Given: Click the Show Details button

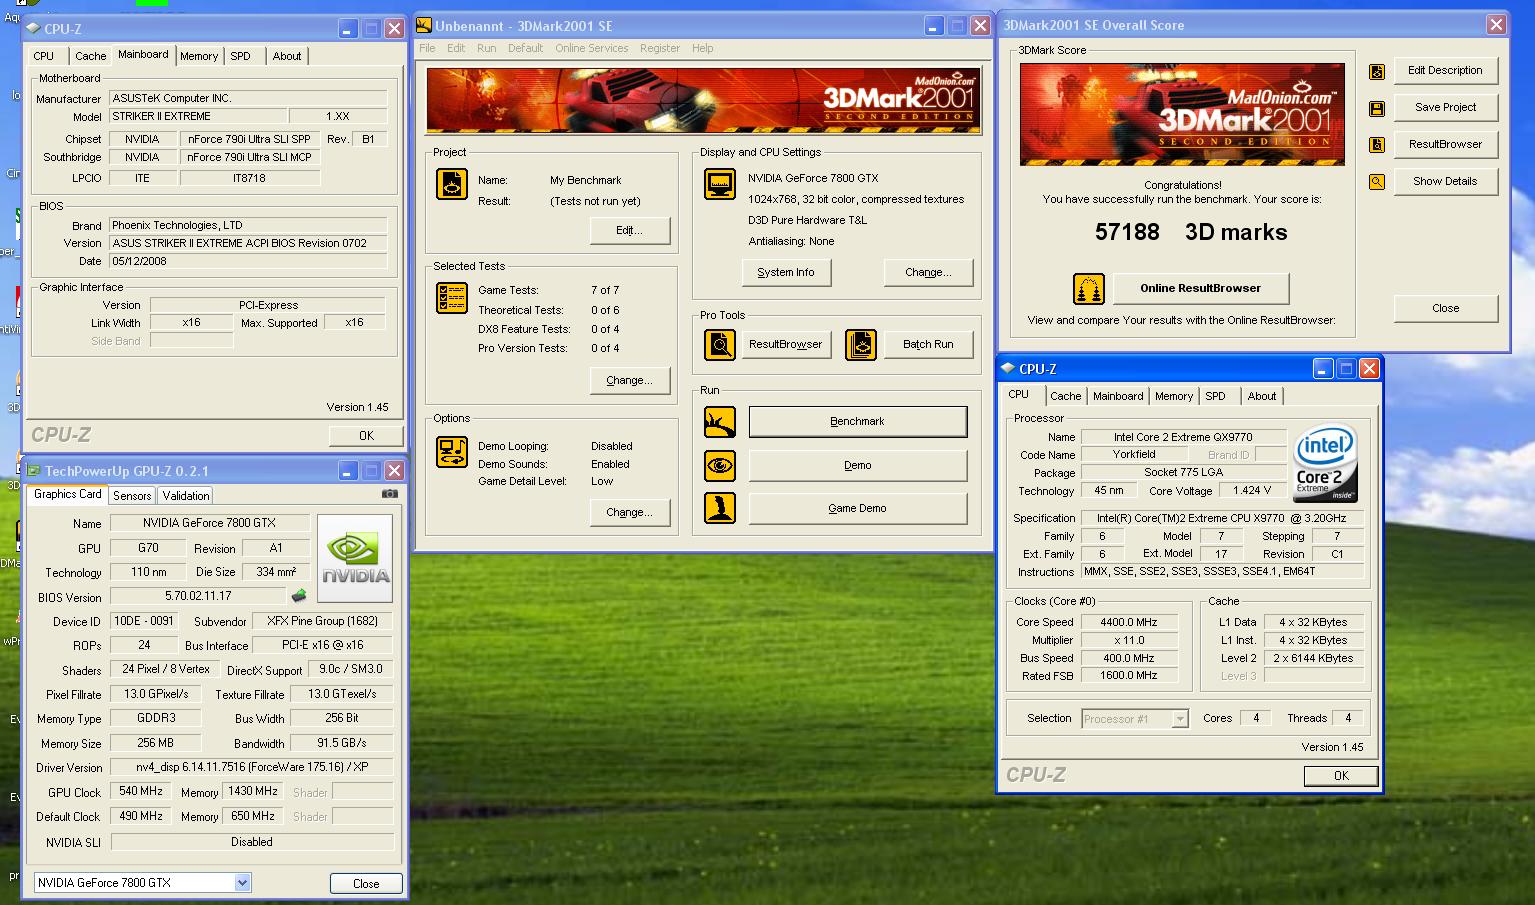Looking at the screenshot, I should [1445, 181].
